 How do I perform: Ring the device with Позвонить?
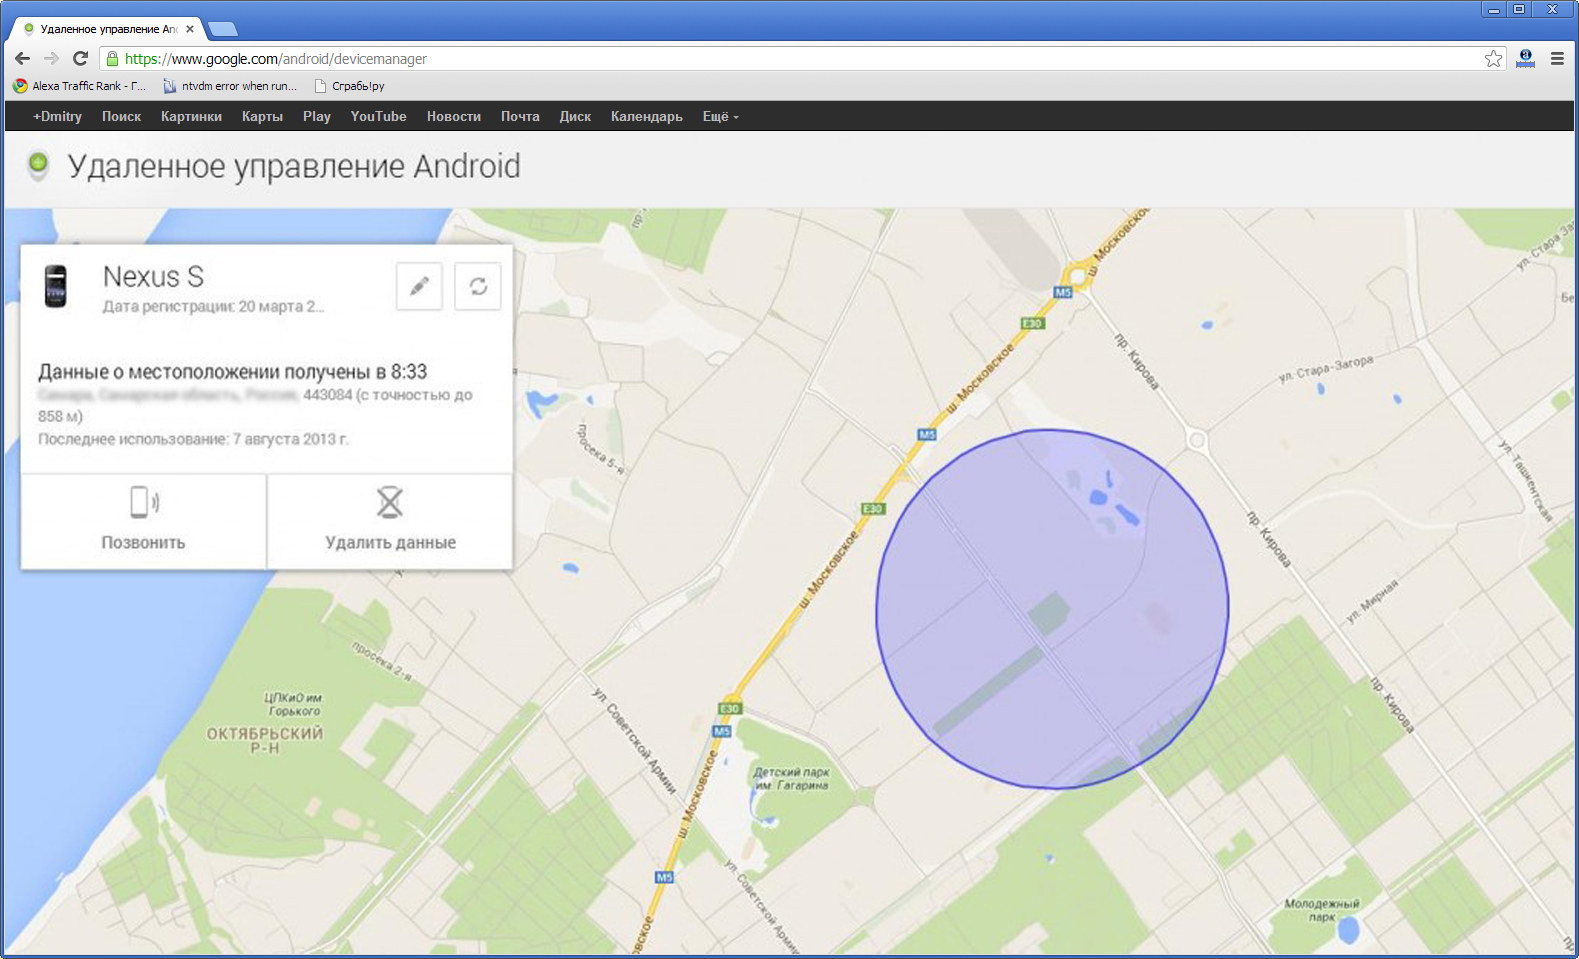point(143,521)
